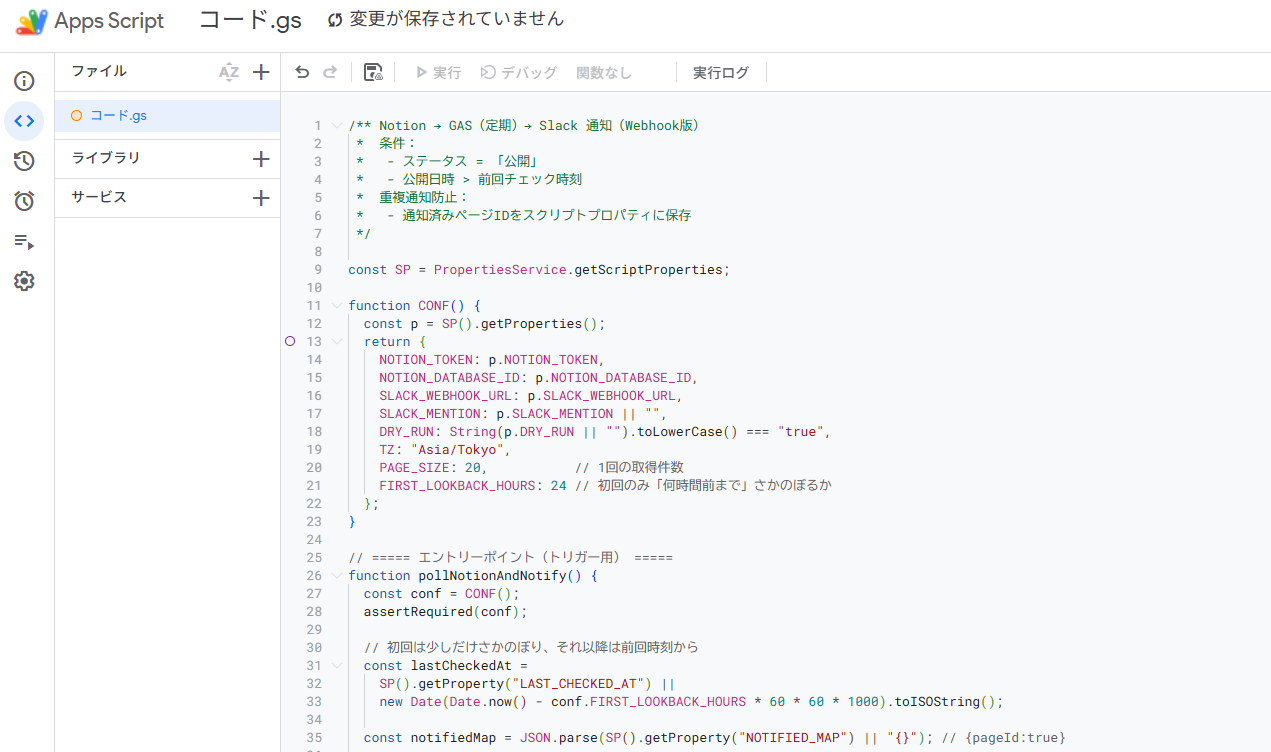Sort files alphabetically with AZ icon

[229, 72]
